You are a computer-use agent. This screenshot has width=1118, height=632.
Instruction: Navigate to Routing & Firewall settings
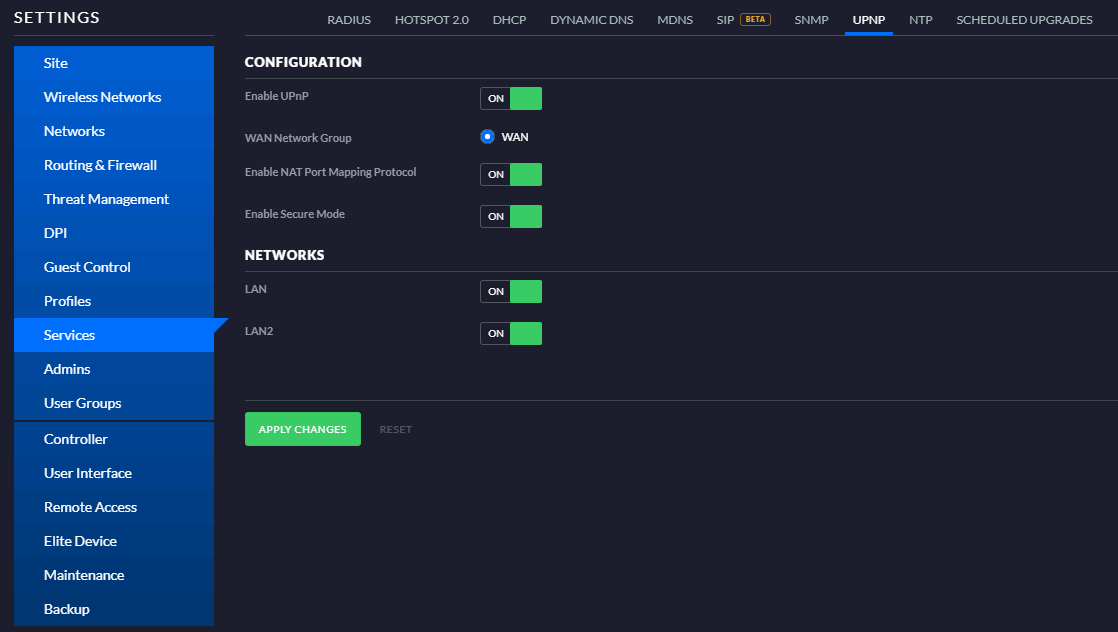click(x=100, y=165)
